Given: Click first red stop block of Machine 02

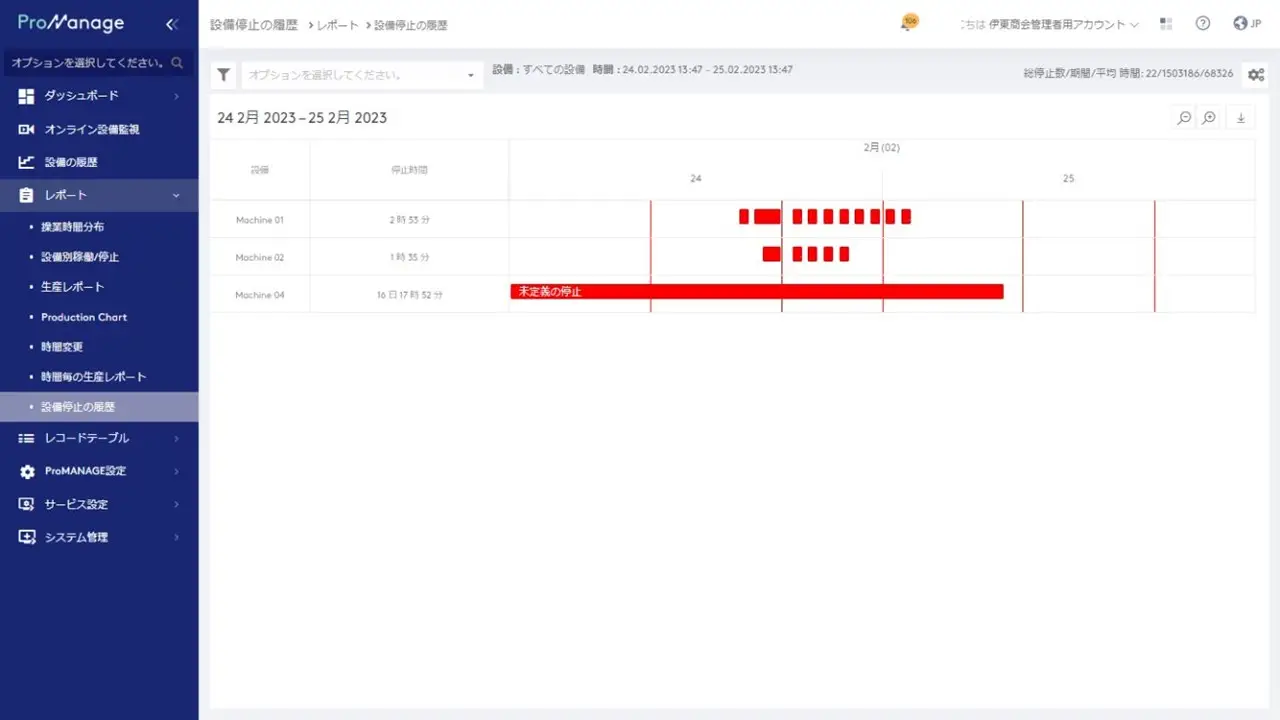Looking at the screenshot, I should 771,254.
